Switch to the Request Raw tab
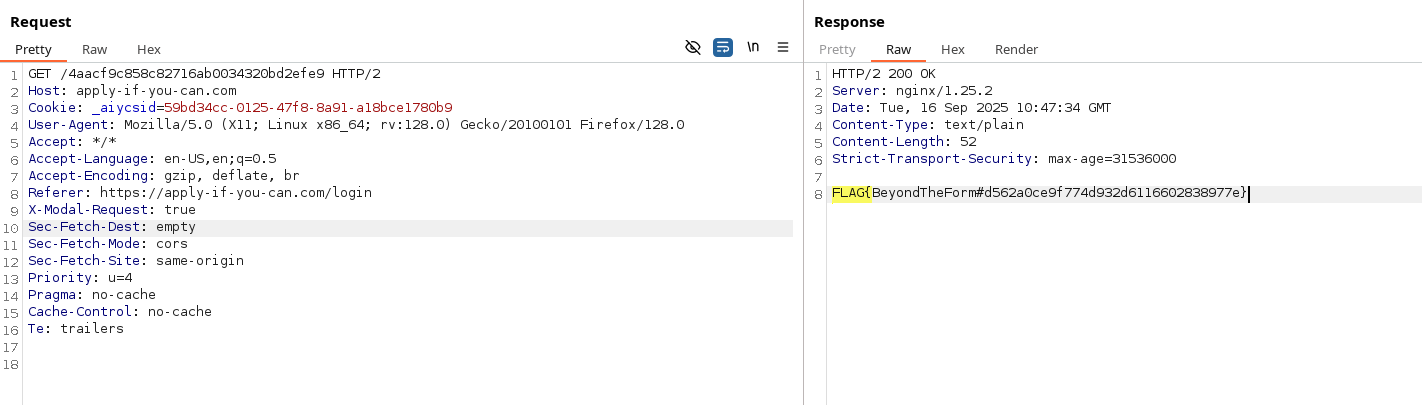The width and height of the screenshot is (1422, 405). 95,49
